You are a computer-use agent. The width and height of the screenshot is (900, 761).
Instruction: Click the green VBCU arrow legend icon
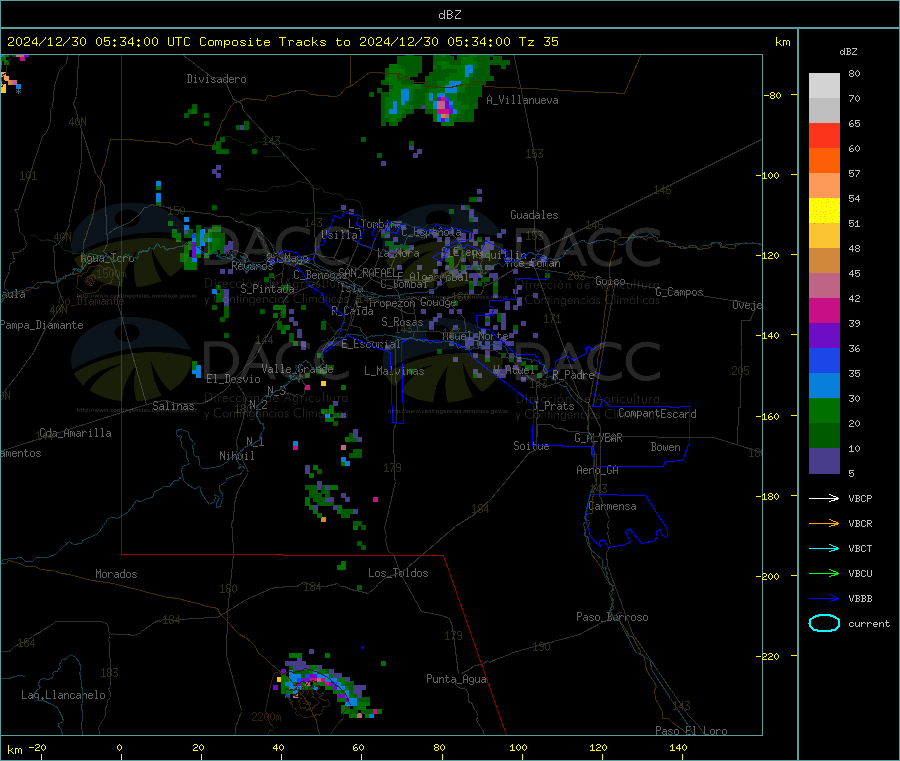click(824, 573)
